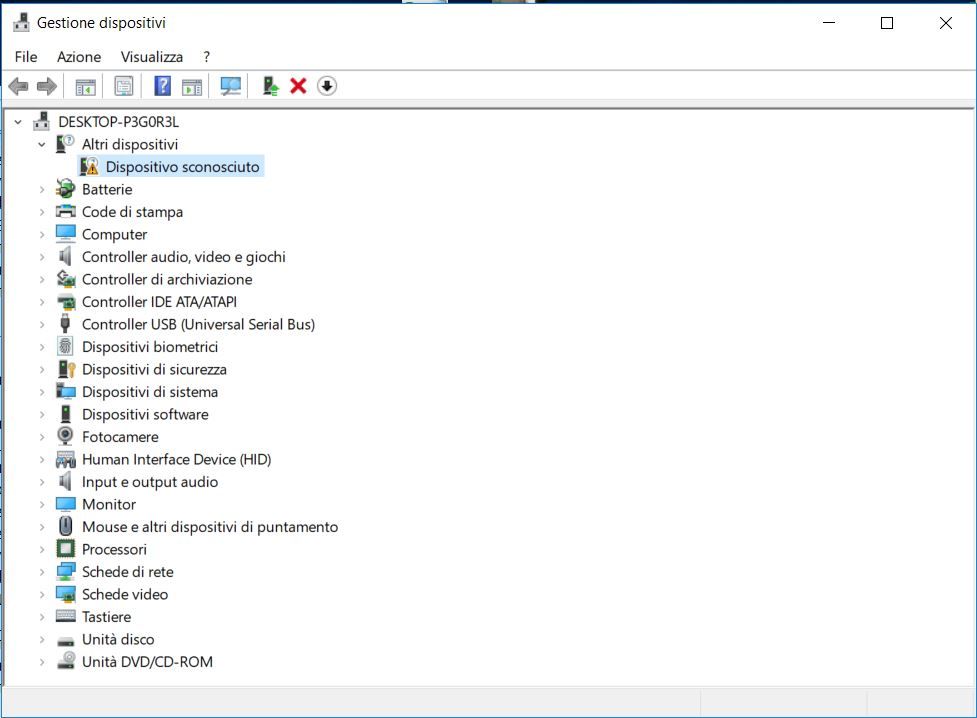Collapse the Altri dispositivi category

[42, 145]
